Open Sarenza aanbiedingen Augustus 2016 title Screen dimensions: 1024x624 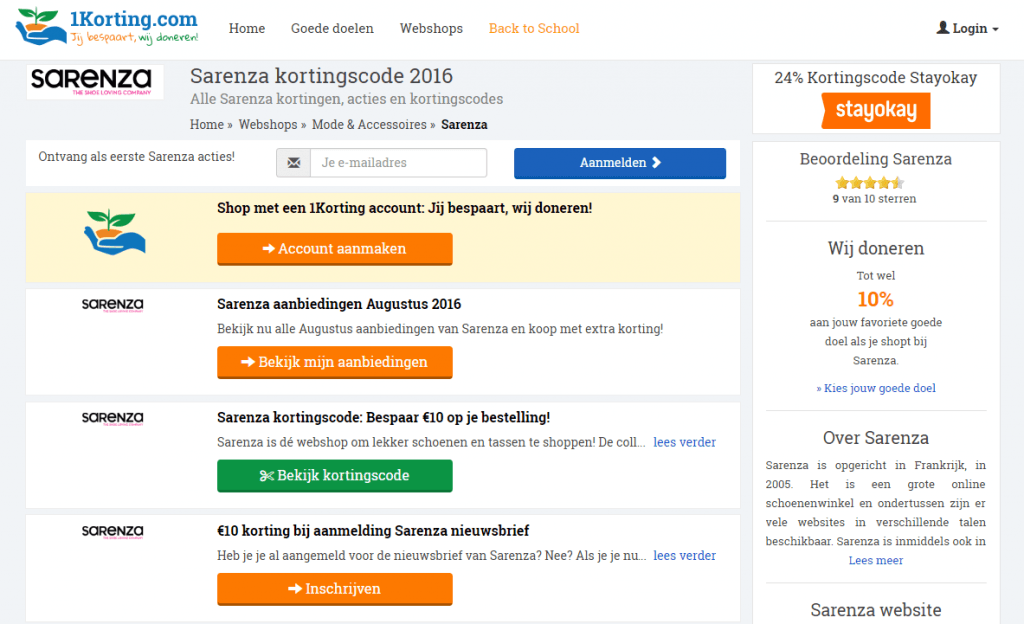coord(339,304)
